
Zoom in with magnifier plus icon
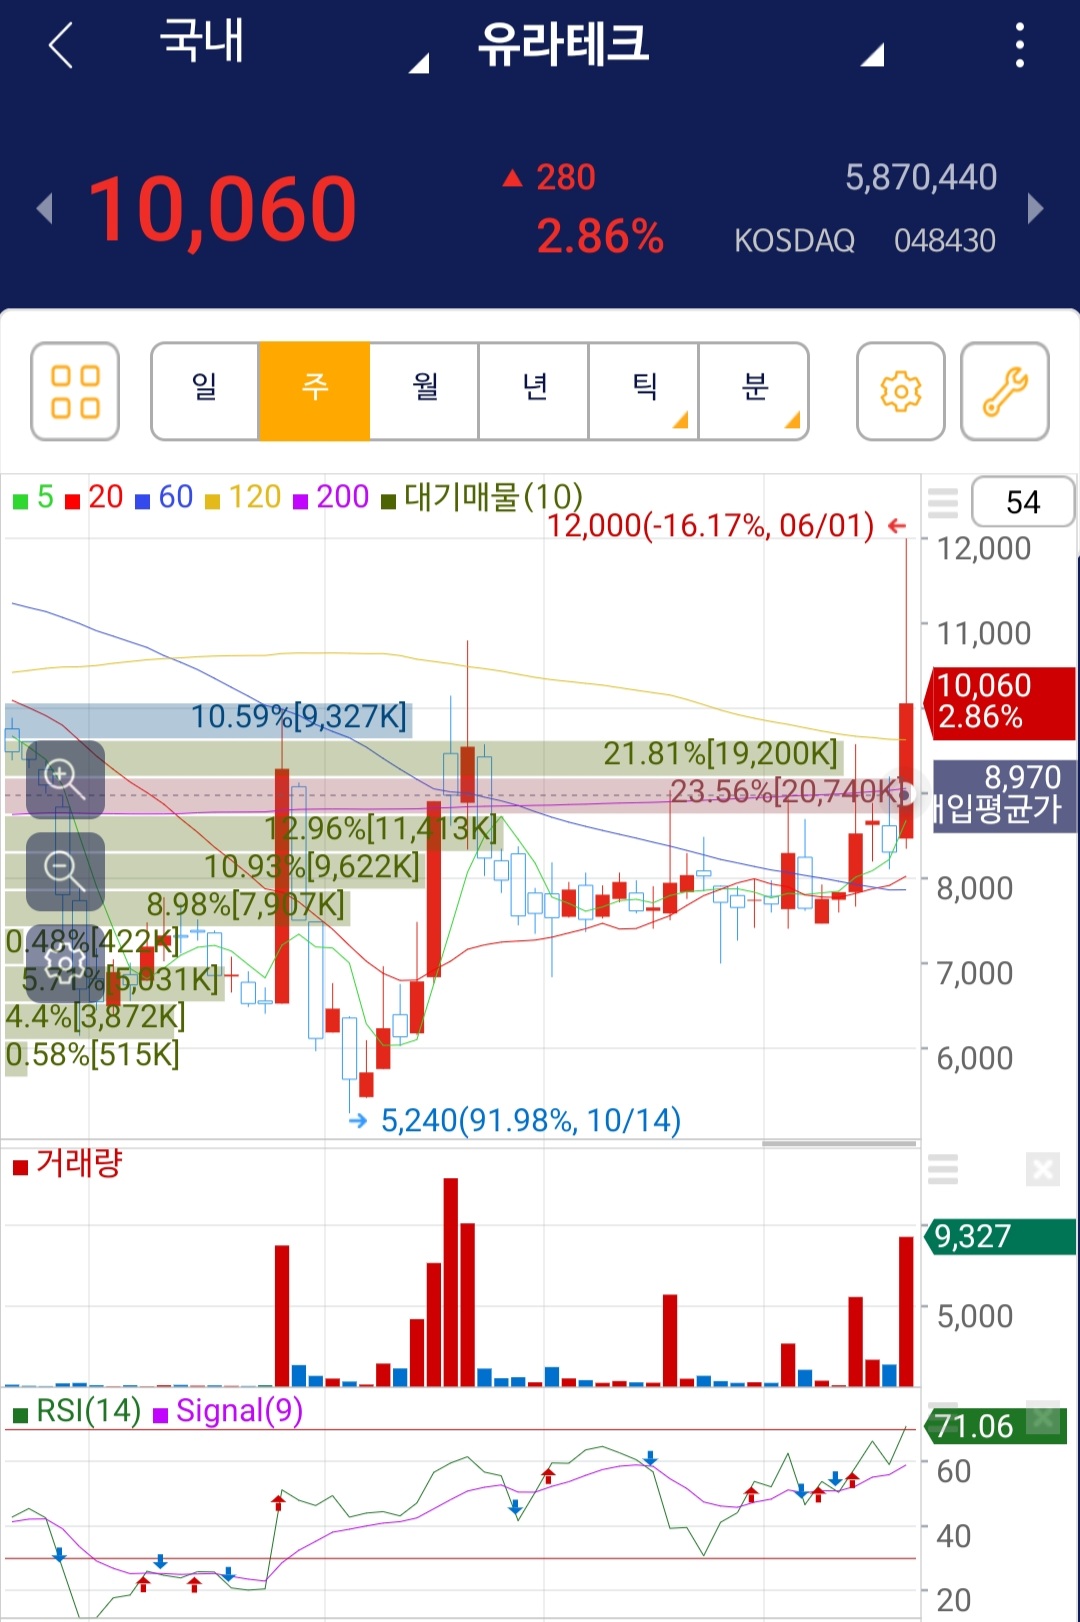(x=65, y=779)
